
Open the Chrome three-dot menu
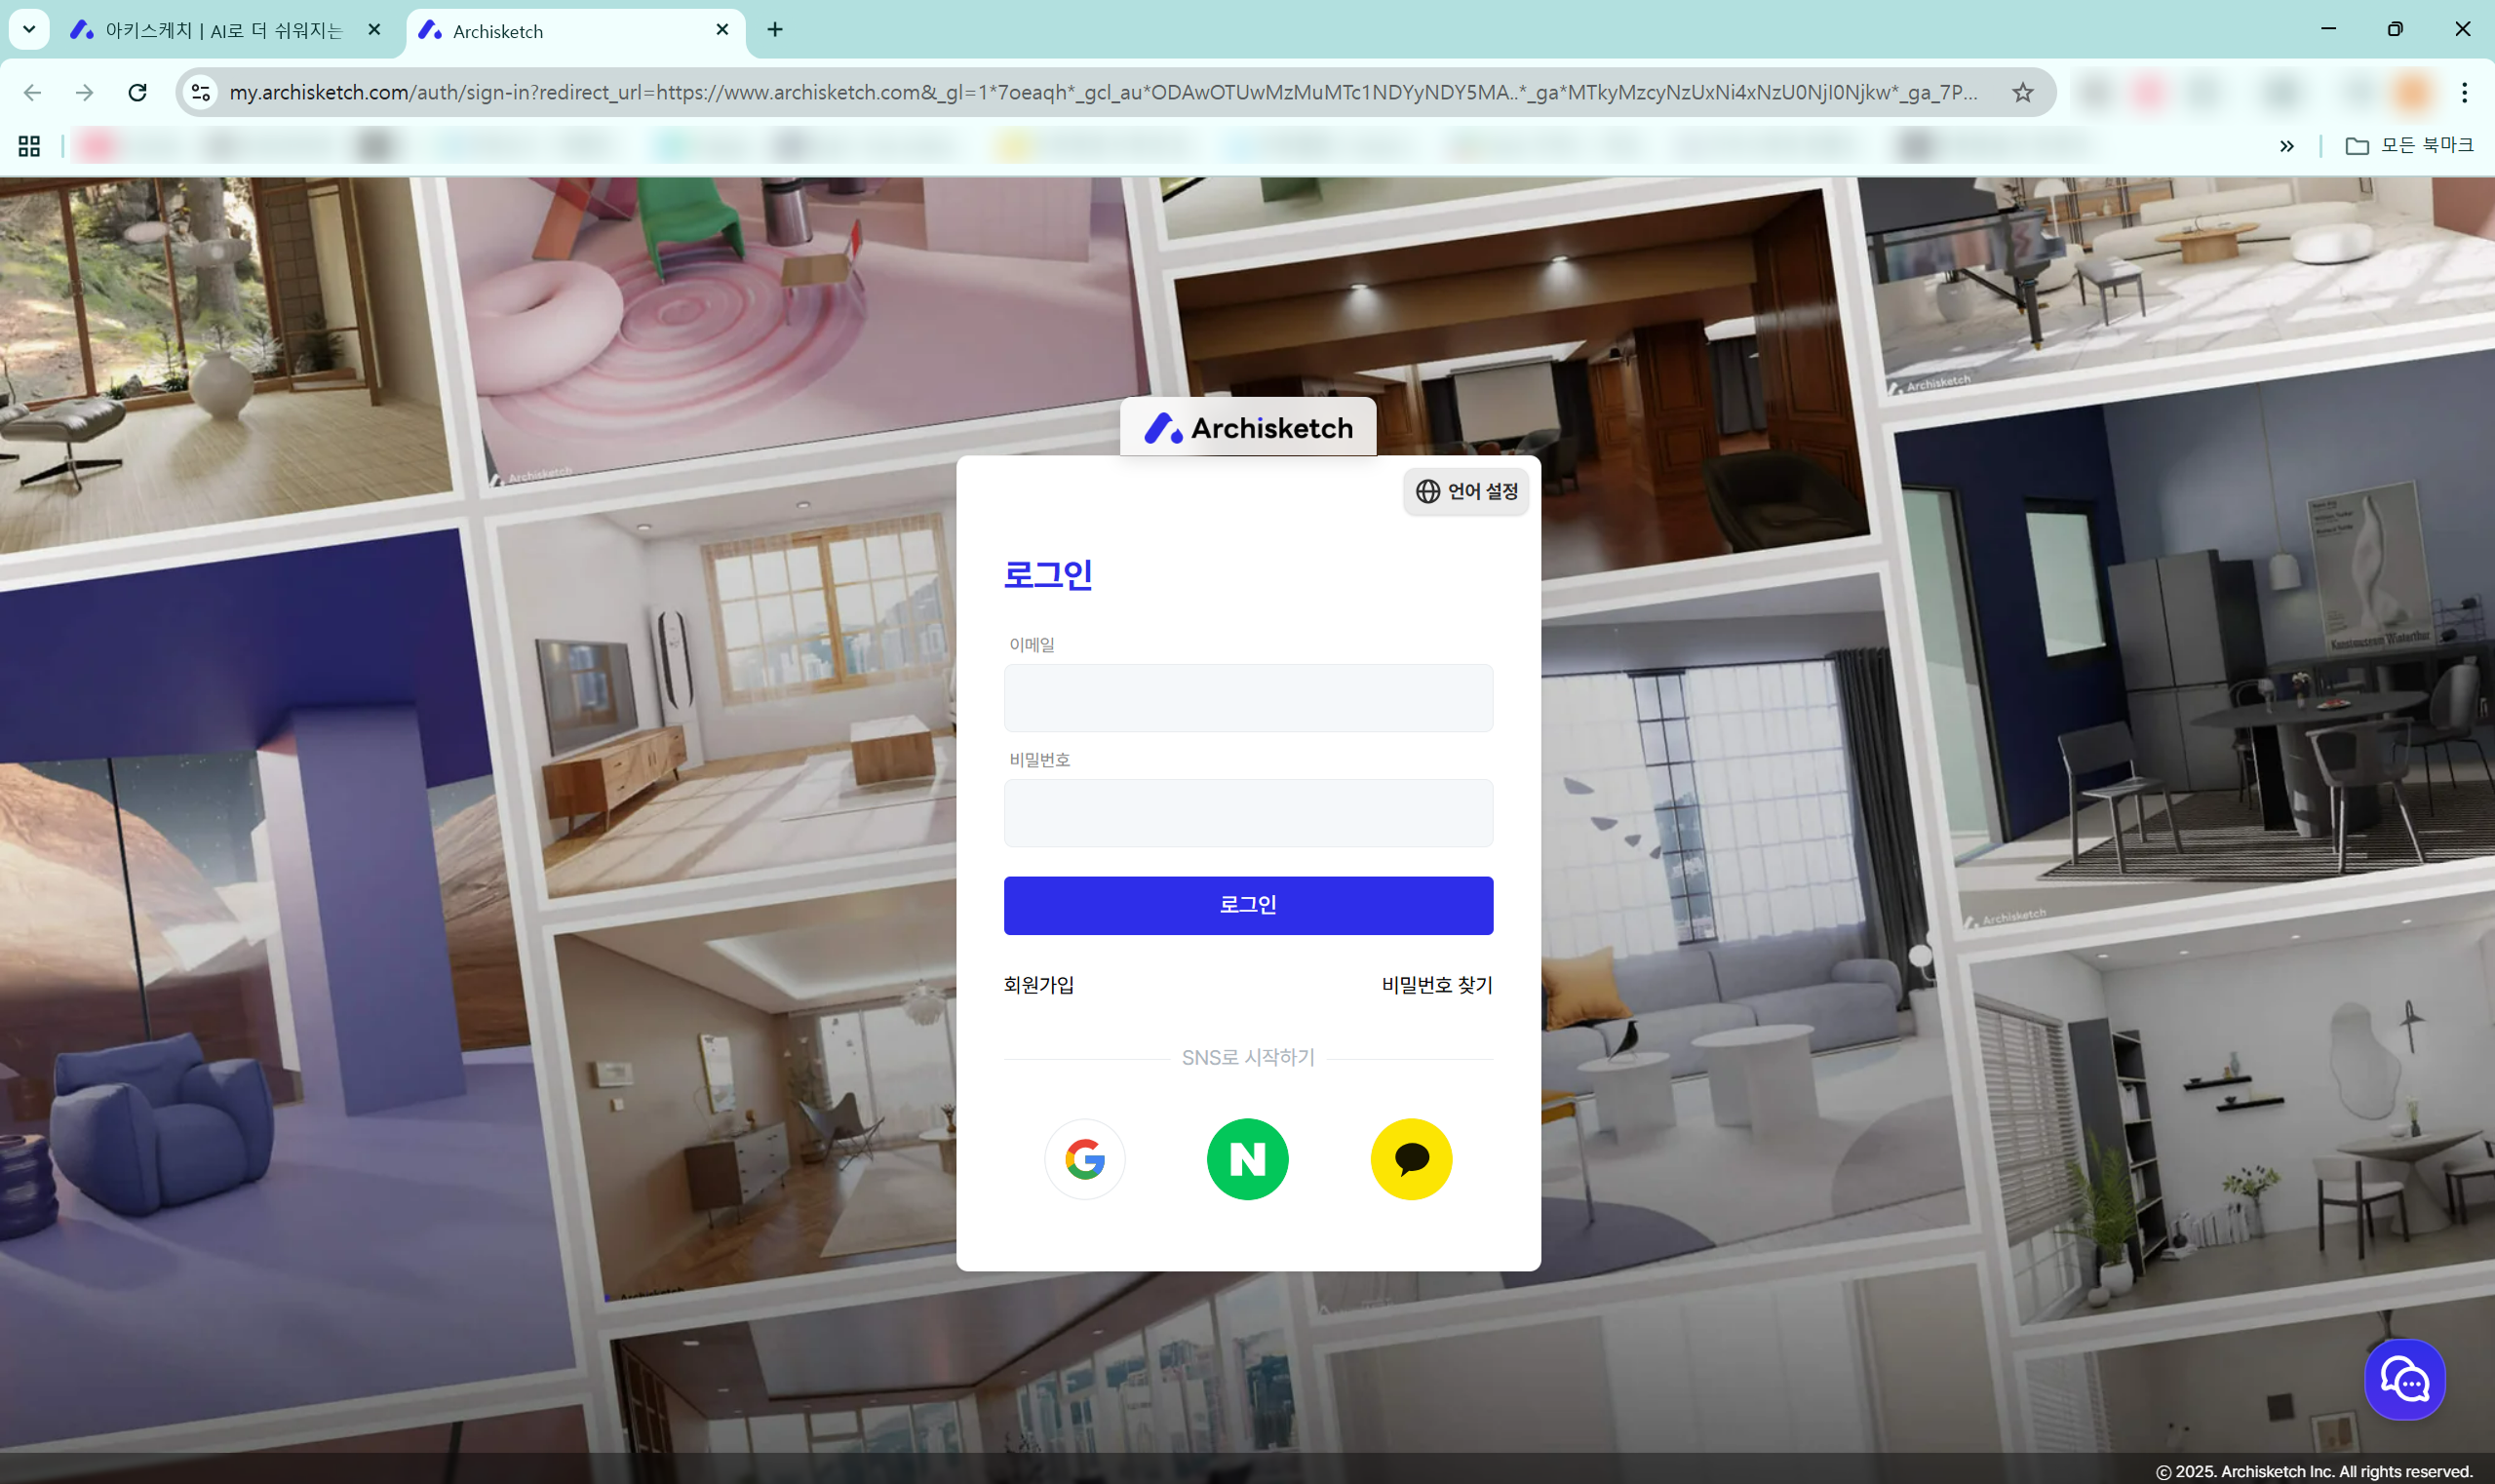(x=2464, y=93)
